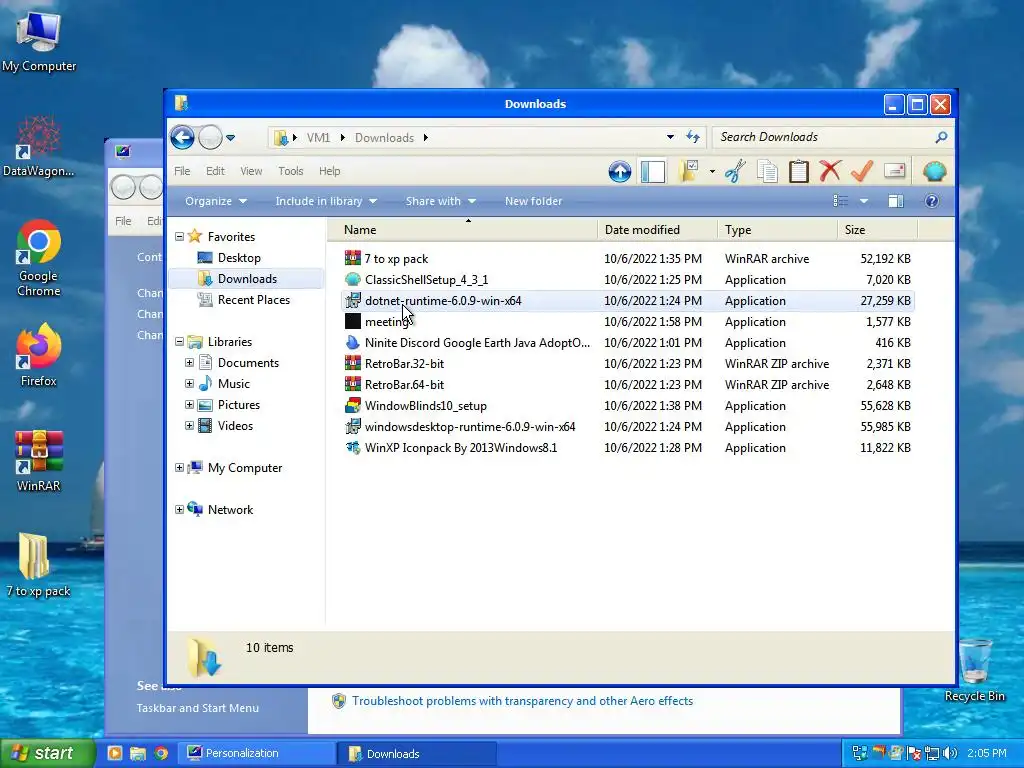Open the File menu
1024x768 pixels.
click(x=182, y=171)
